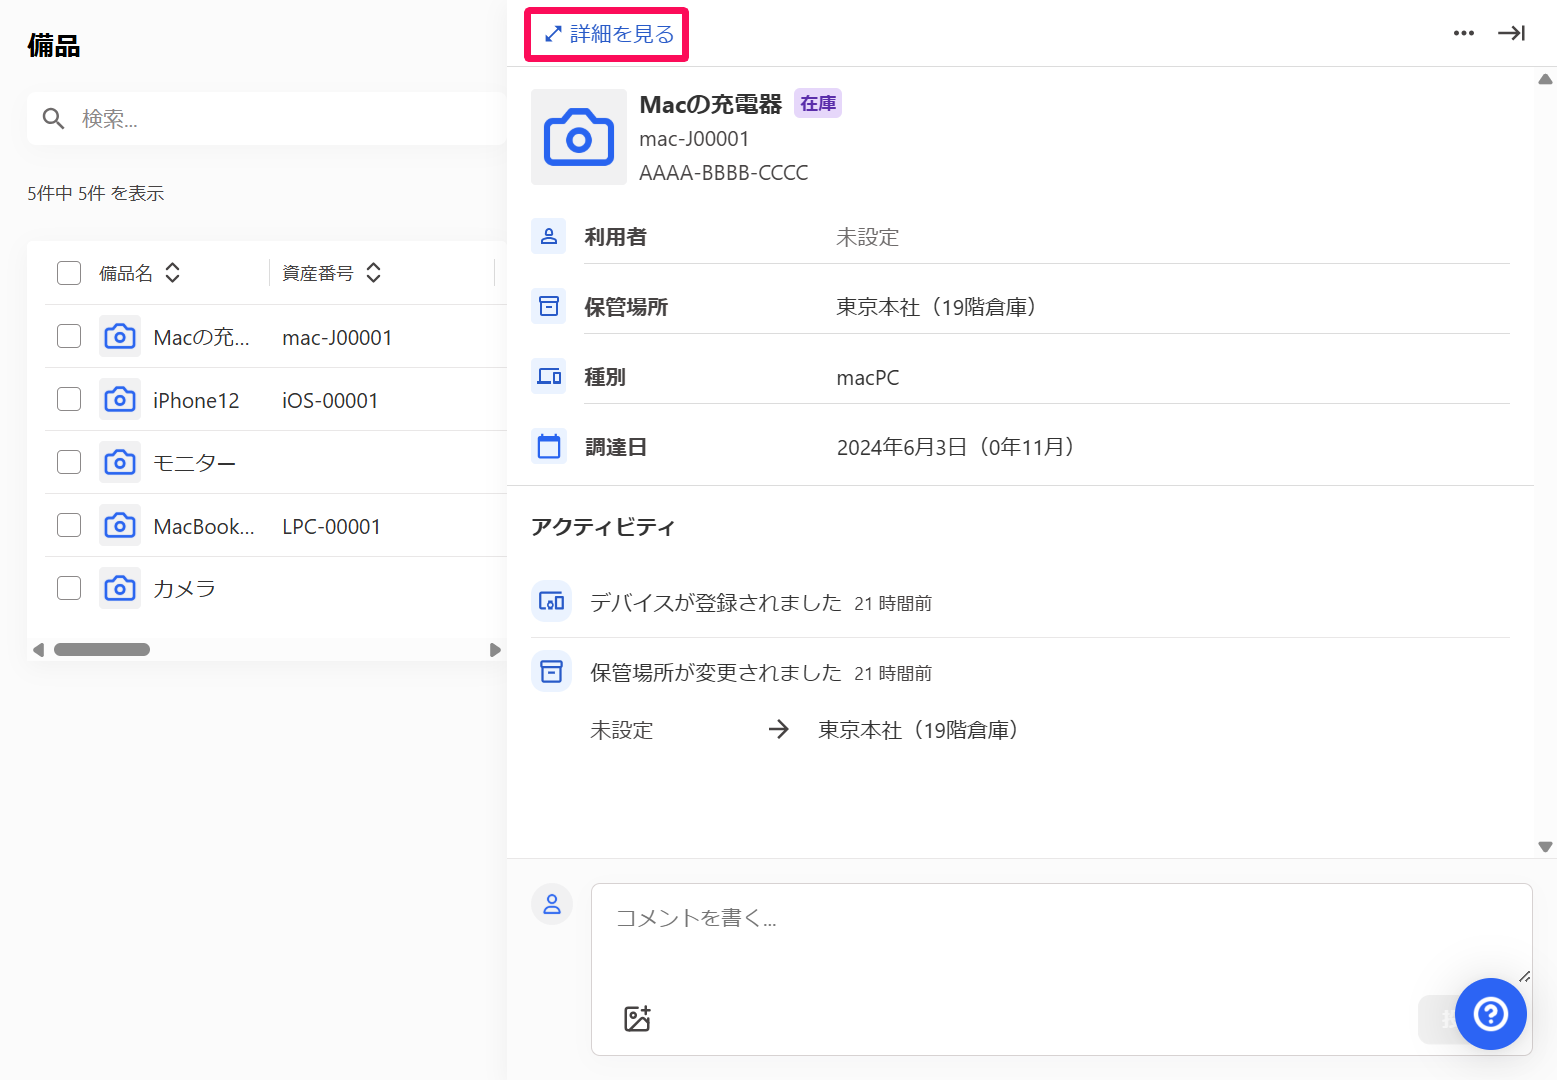Click the Macの充電器 title in the detail panel
Screen dimensions: 1557x1080
711,104
